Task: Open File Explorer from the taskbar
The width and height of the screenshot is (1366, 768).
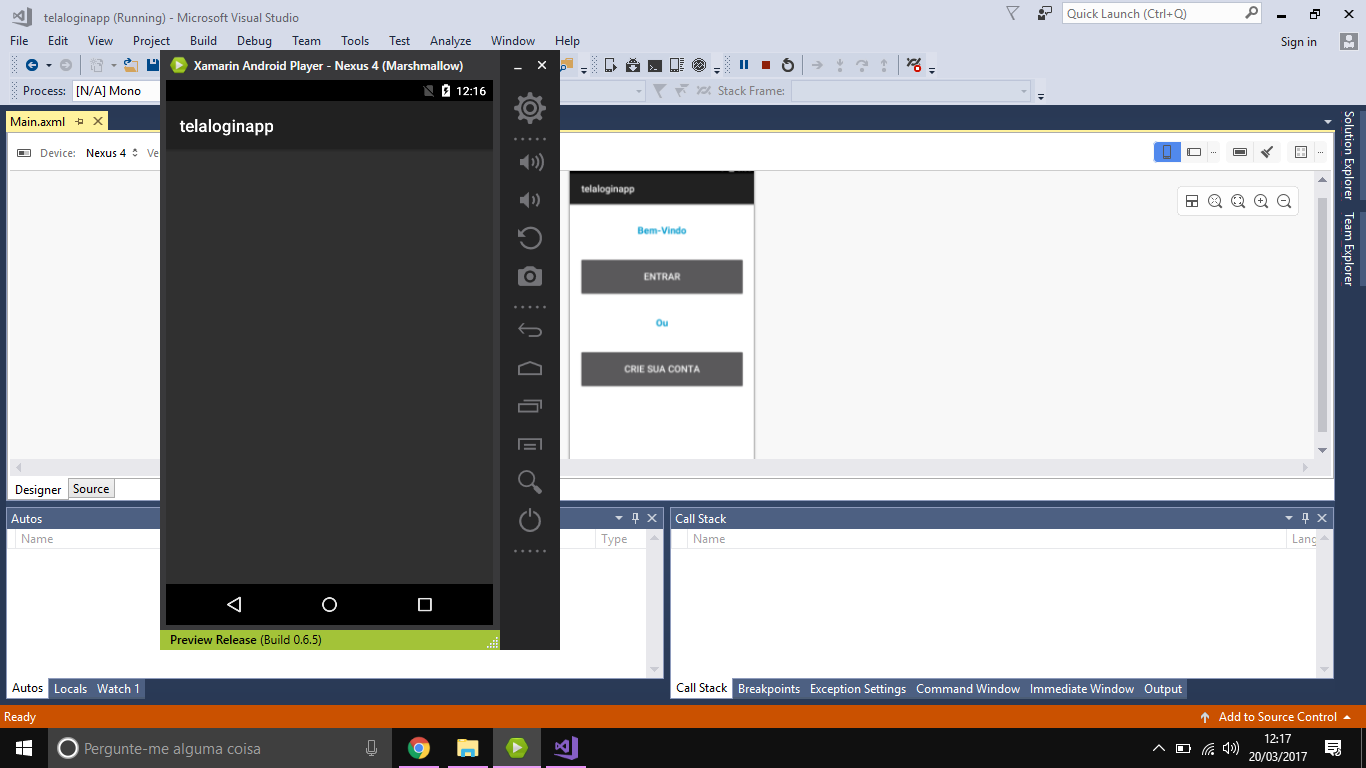Action: pos(467,748)
